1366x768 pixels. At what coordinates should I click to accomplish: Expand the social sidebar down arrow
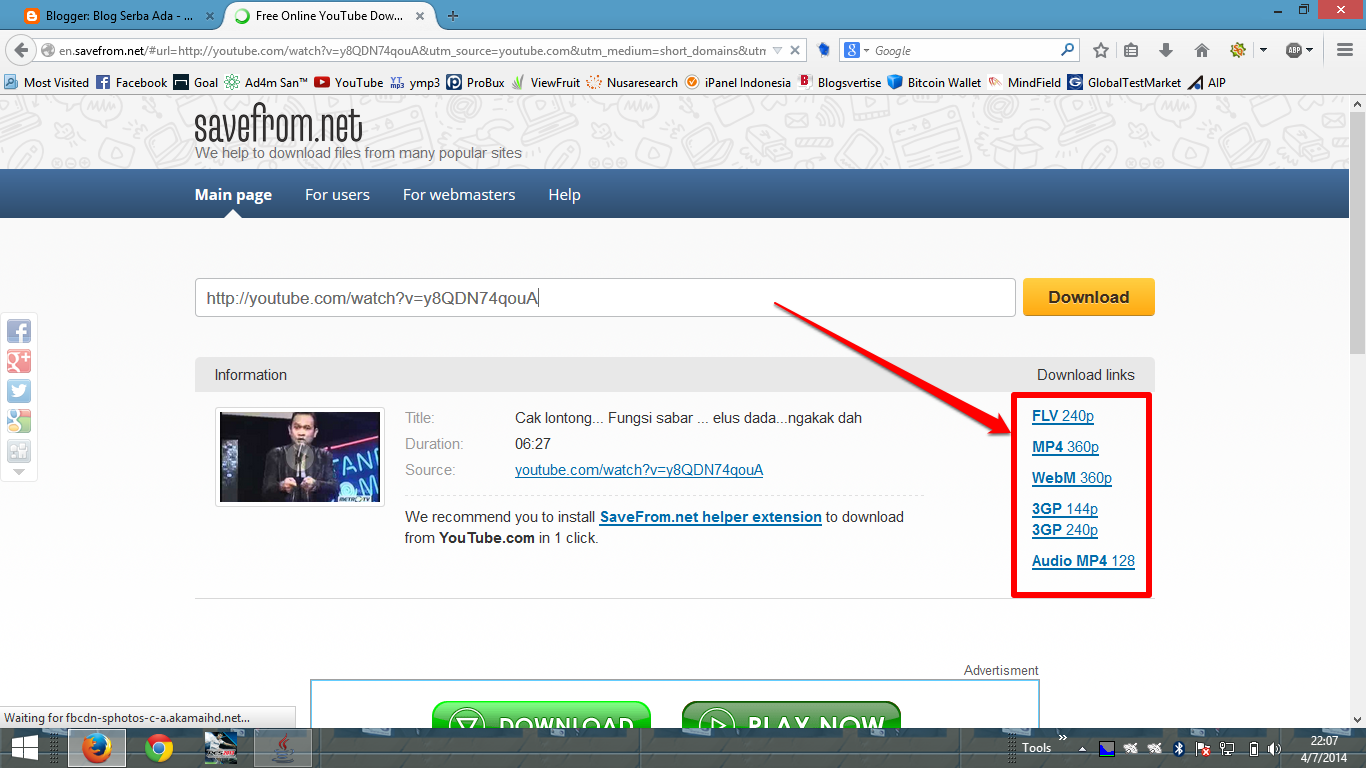(19, 471)
